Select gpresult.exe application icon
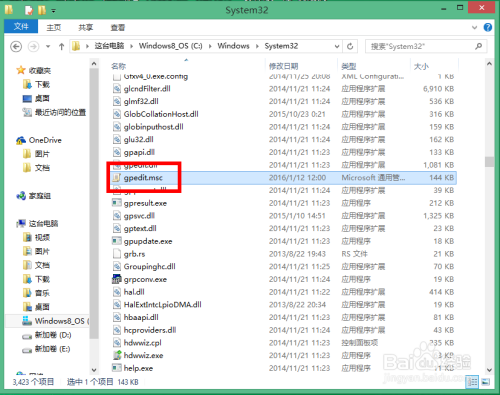This screenshot has height=395, width=500. coord(116,203)
